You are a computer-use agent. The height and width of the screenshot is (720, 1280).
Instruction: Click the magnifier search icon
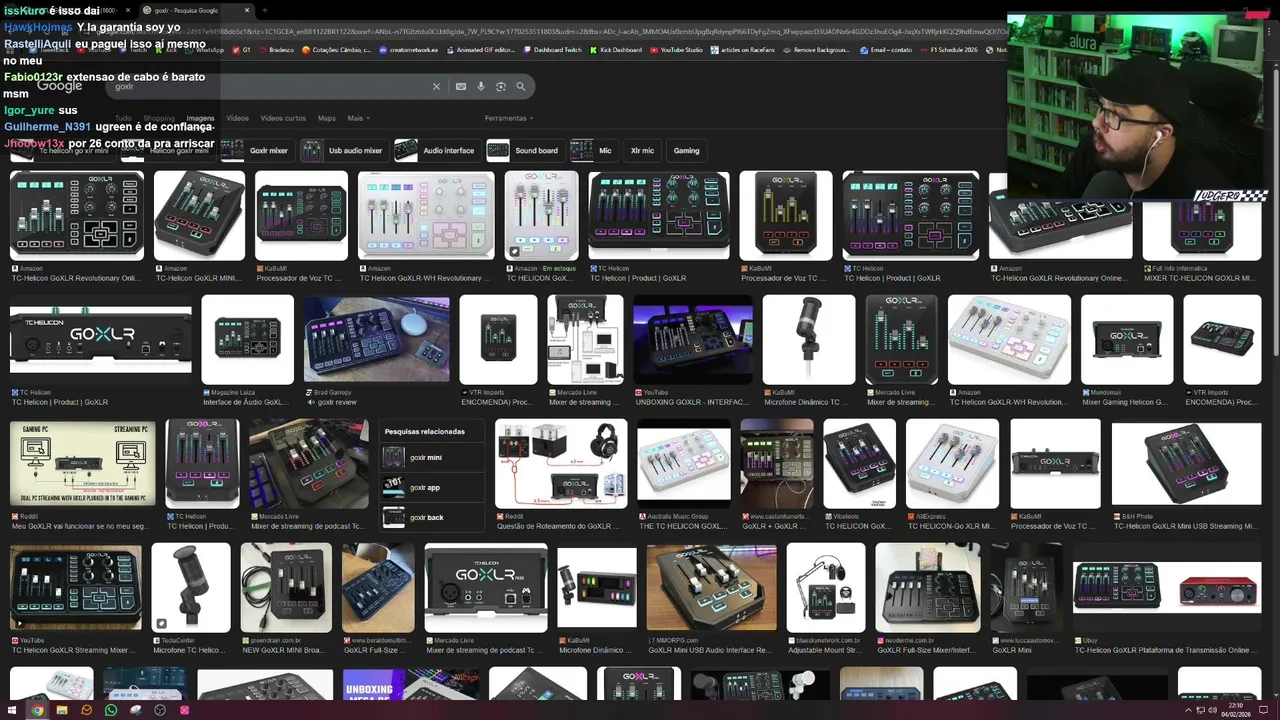pos(521,87)
